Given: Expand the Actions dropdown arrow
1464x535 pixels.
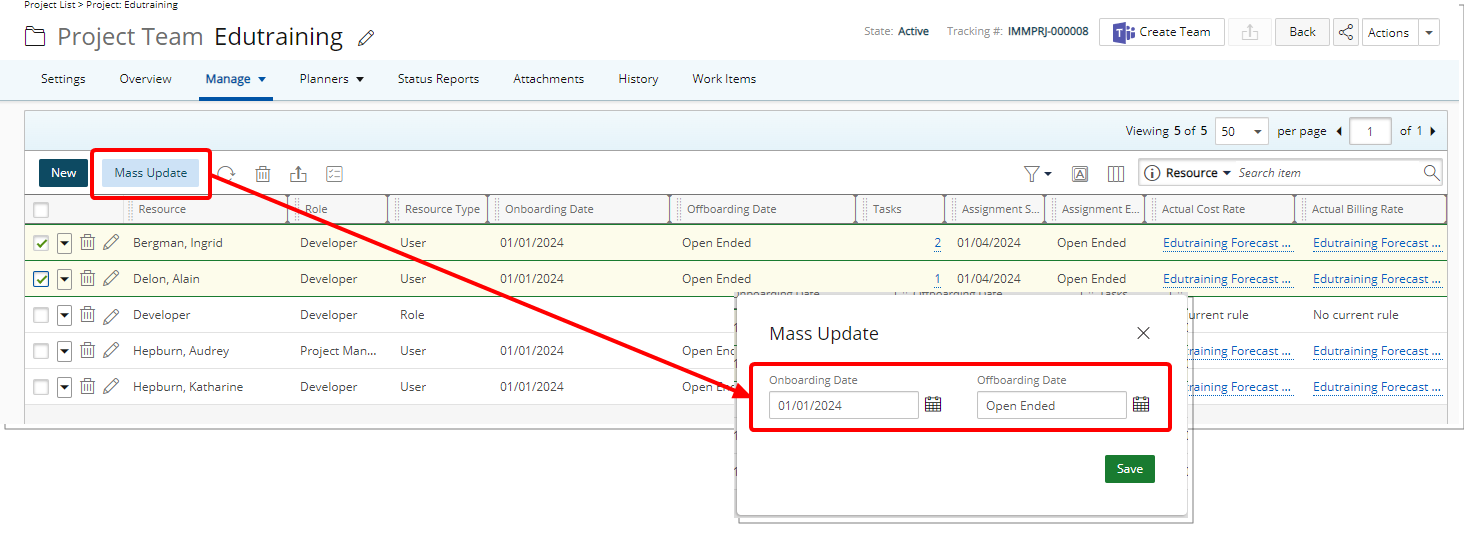Looking at the screenshot, I should click(x=1429, y=32).
